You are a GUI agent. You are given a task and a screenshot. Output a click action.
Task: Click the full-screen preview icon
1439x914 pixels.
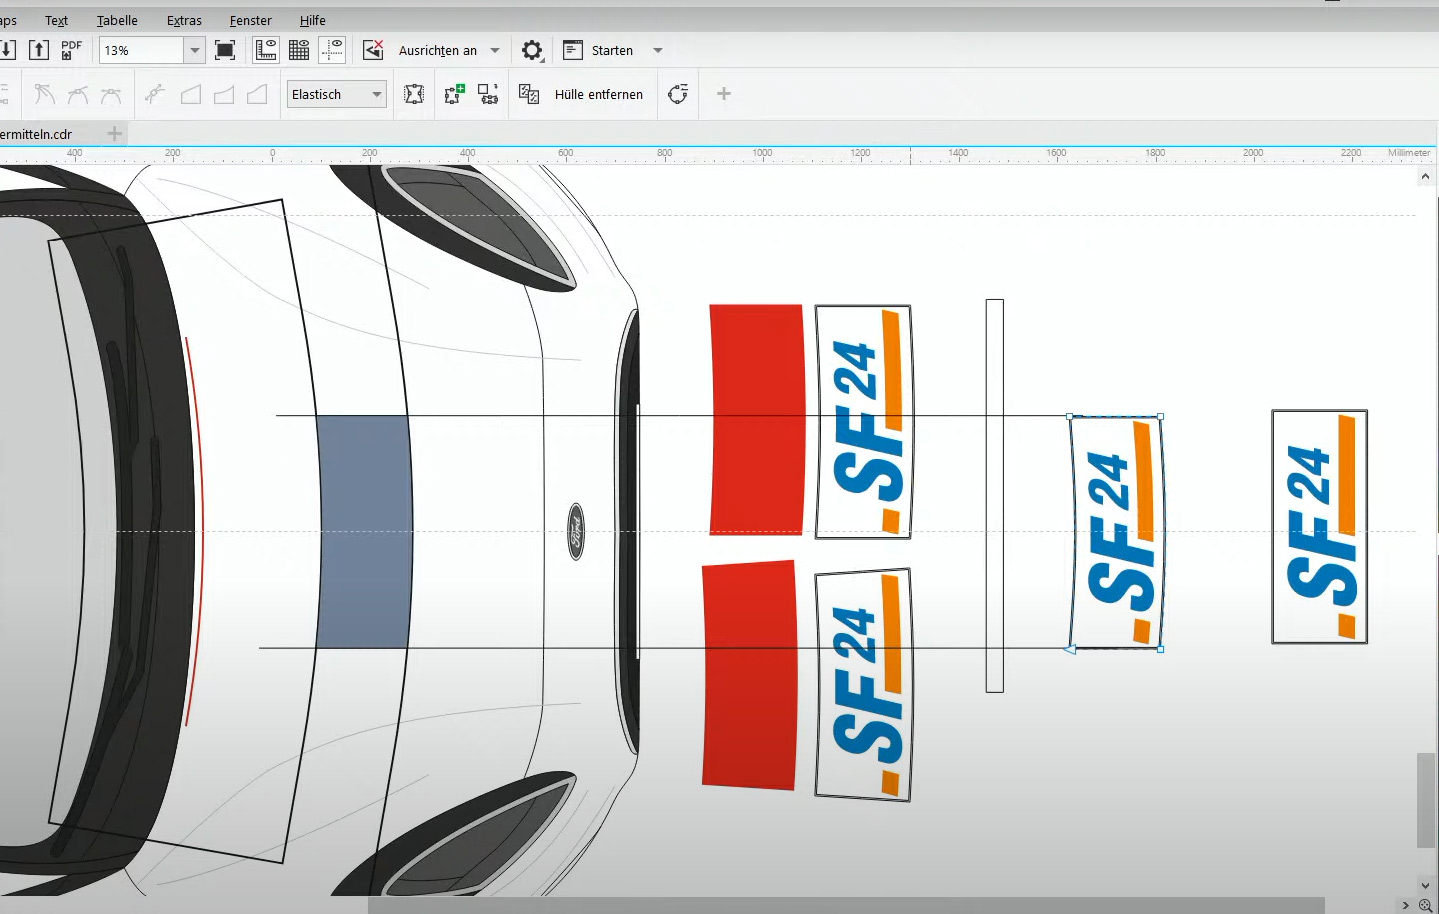[225, 50]
